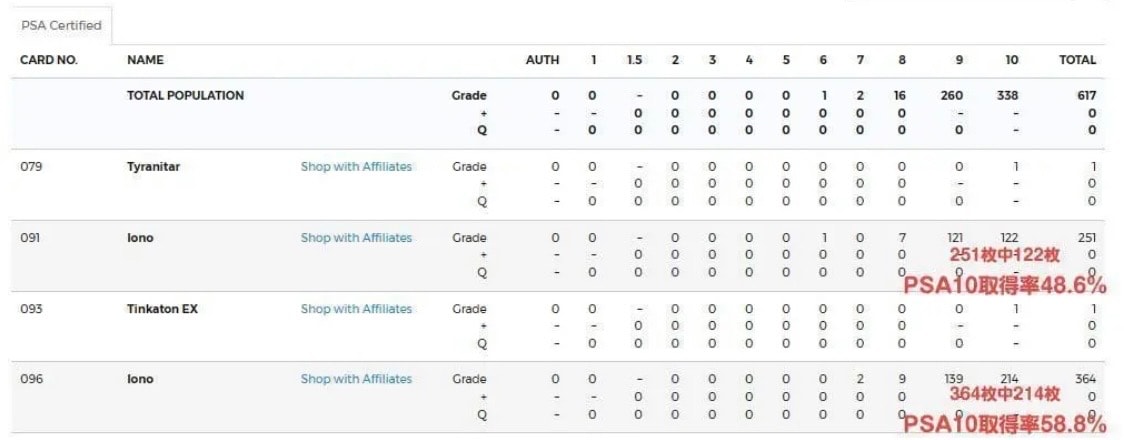
Task: Click the NAME column header
Action: [145, 60]
